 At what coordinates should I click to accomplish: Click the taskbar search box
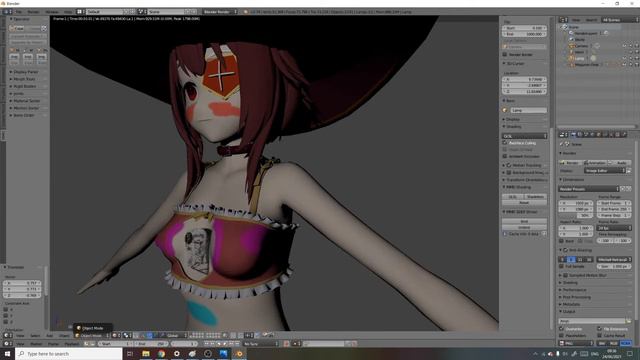point(69,353)
